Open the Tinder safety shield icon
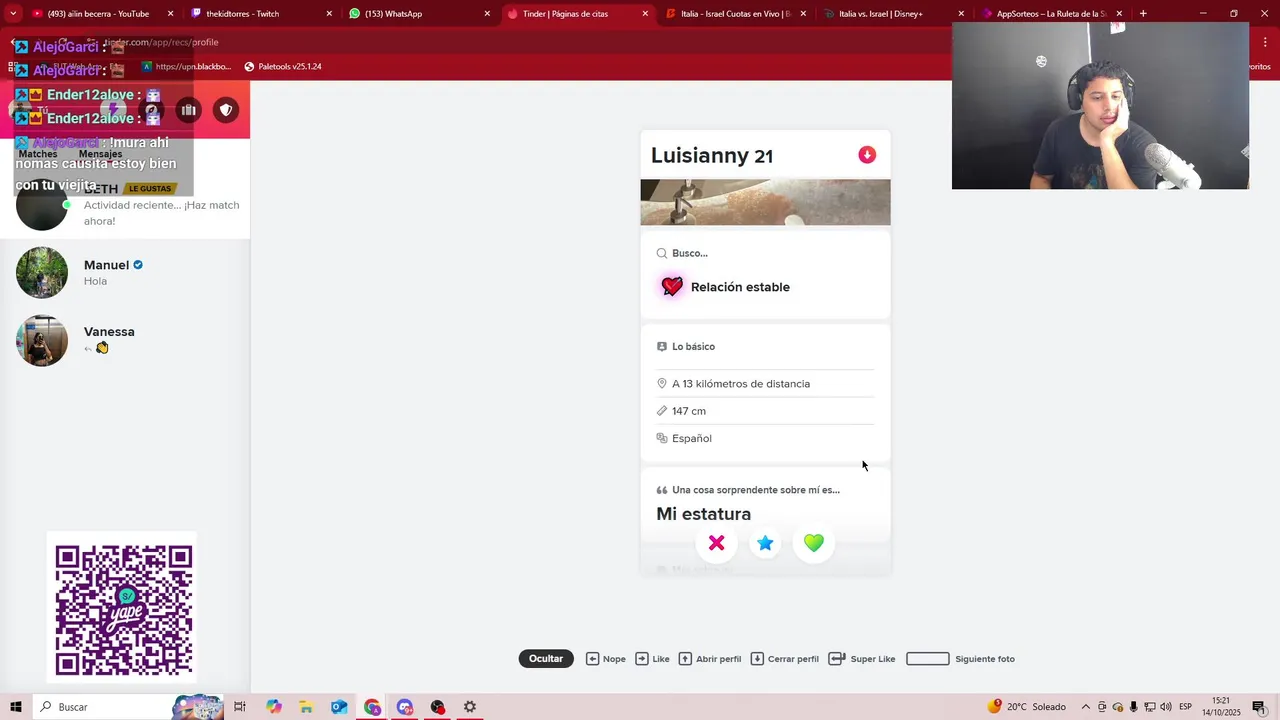Screen dimensions: 1280x720 click(x=226, y=110)
